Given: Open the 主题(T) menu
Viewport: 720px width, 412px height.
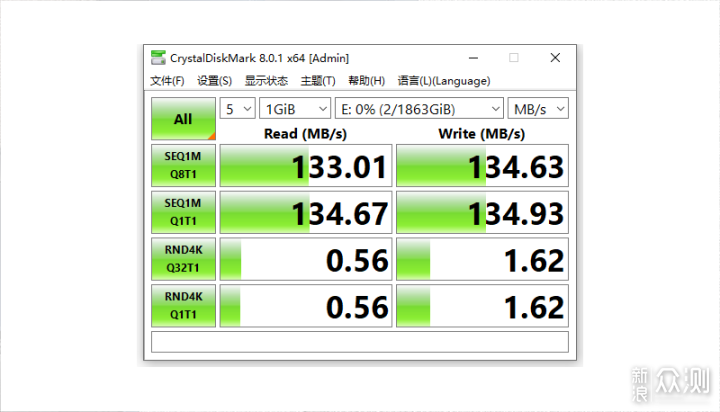Looking at the screenshot, I should (x=318, y=81).
